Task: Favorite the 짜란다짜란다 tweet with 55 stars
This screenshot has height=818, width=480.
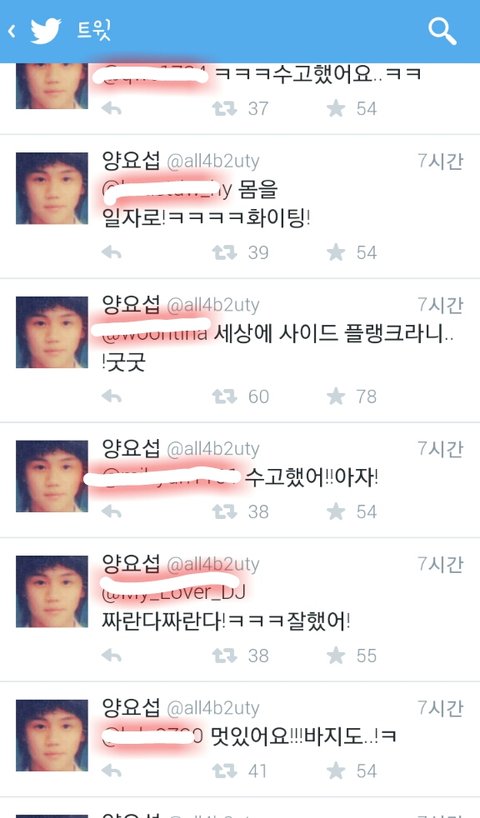Action: tap(336, 655)
